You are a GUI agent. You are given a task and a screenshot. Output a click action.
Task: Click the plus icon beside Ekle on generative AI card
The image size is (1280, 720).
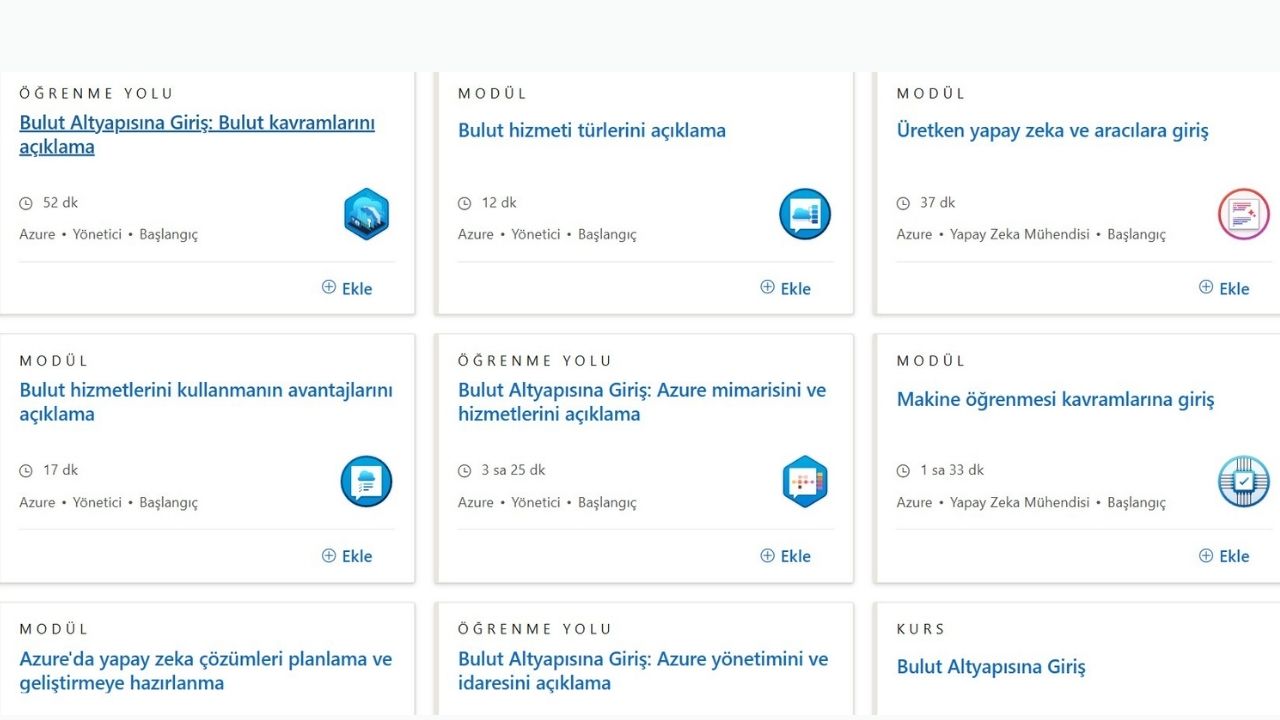1206,287
